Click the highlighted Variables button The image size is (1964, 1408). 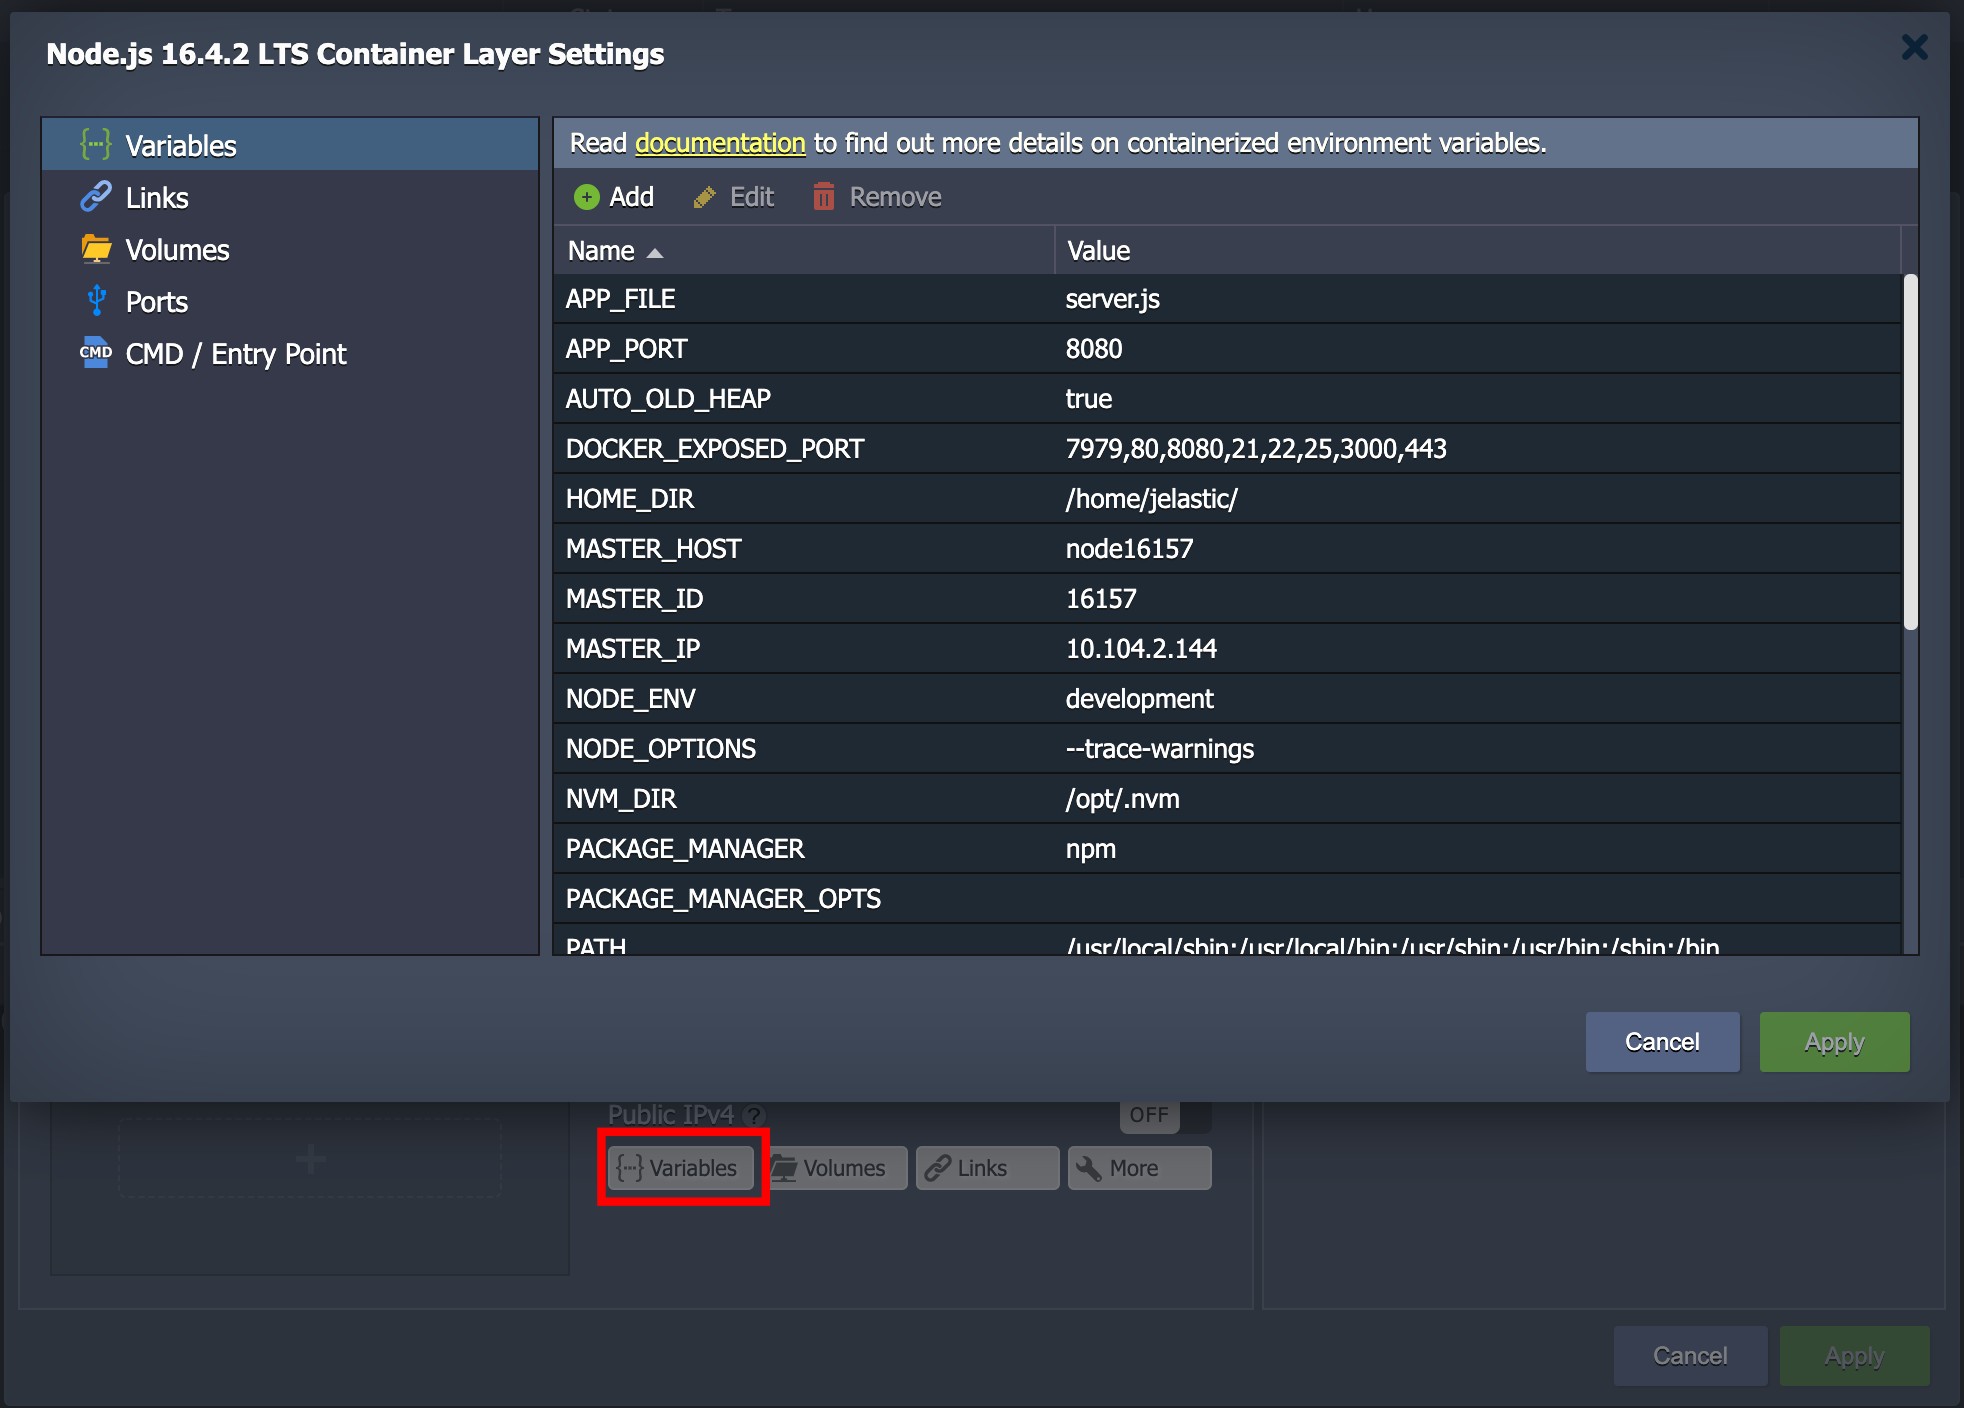(681, 1167)
